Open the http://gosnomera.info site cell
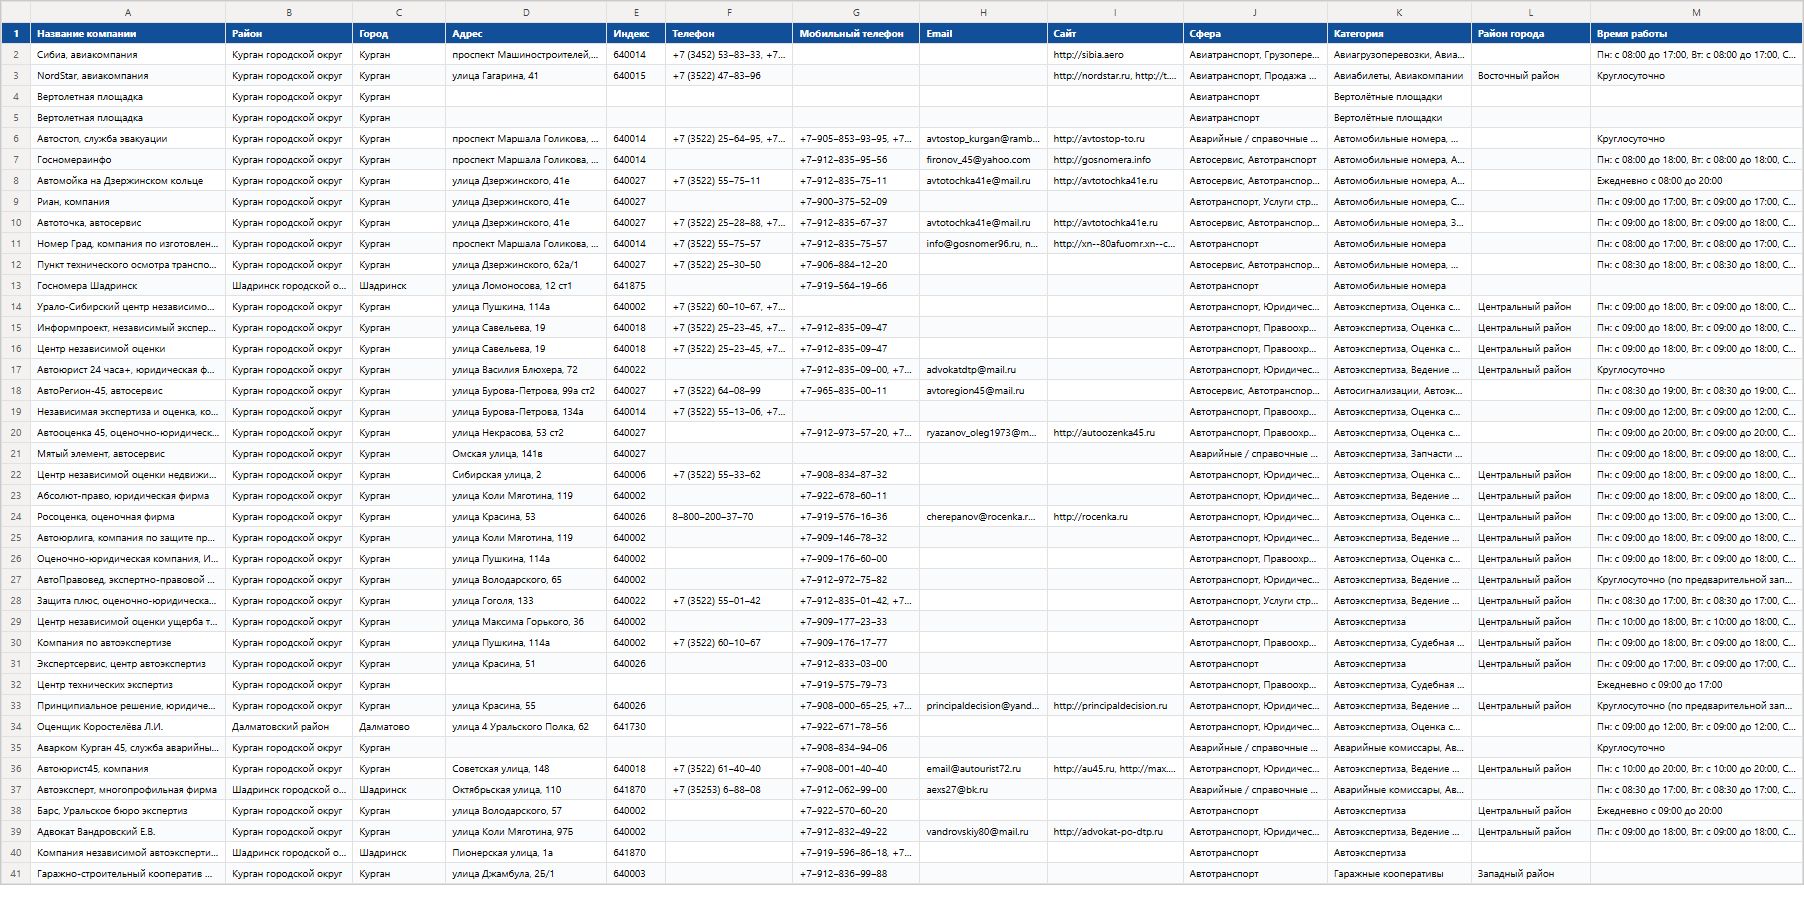 pos(1115,160)
